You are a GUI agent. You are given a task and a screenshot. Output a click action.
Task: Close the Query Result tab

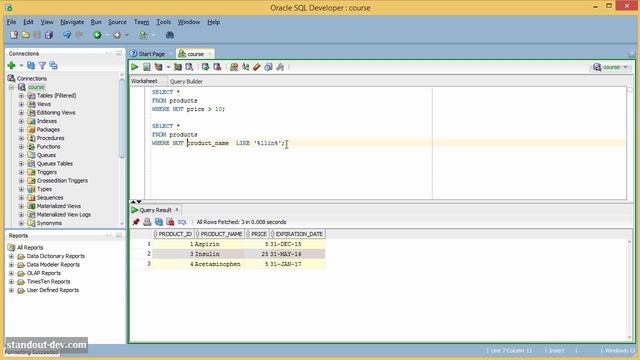click(177, 210)
